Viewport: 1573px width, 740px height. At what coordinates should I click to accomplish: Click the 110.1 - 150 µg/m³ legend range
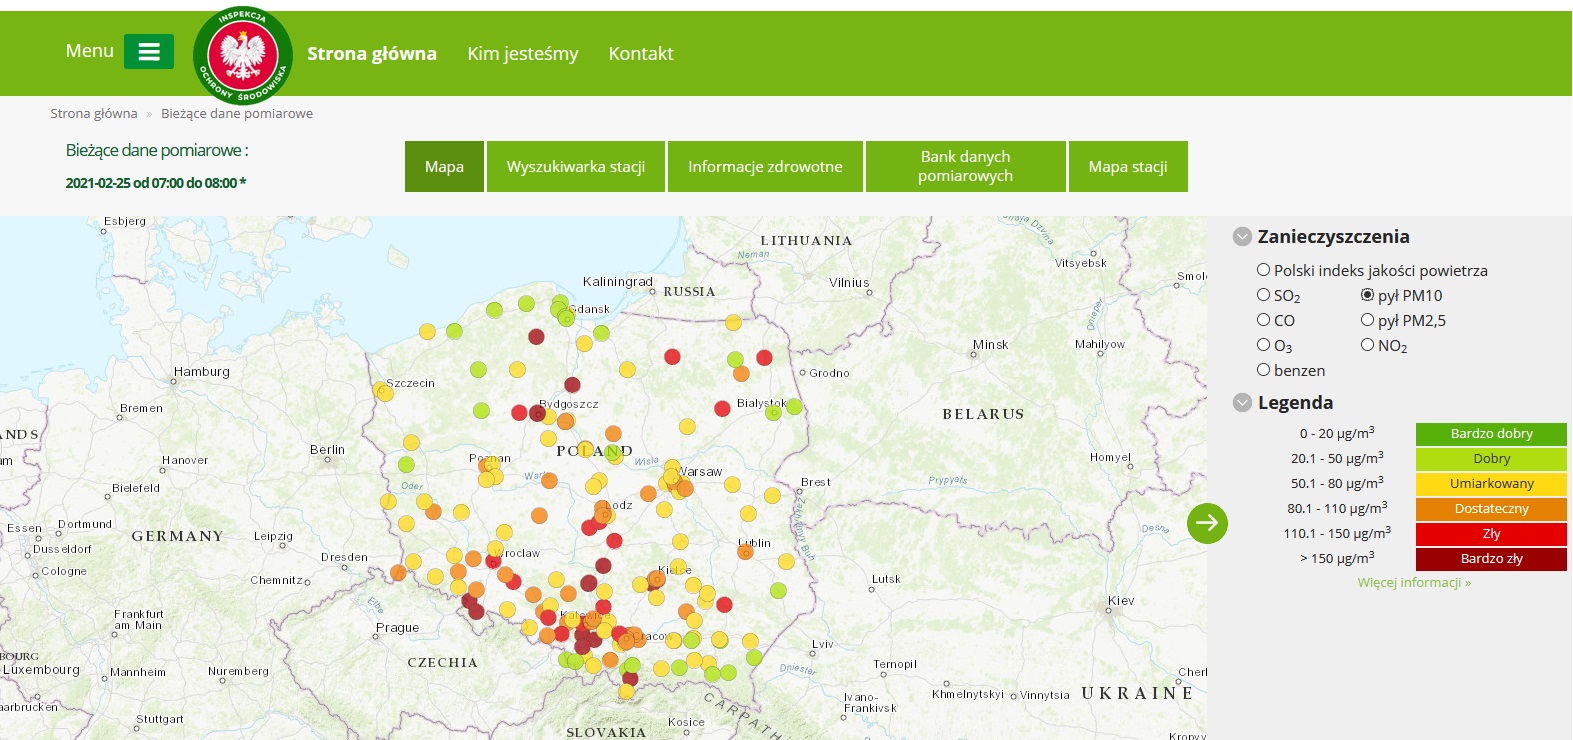[x=1337, y=533]
